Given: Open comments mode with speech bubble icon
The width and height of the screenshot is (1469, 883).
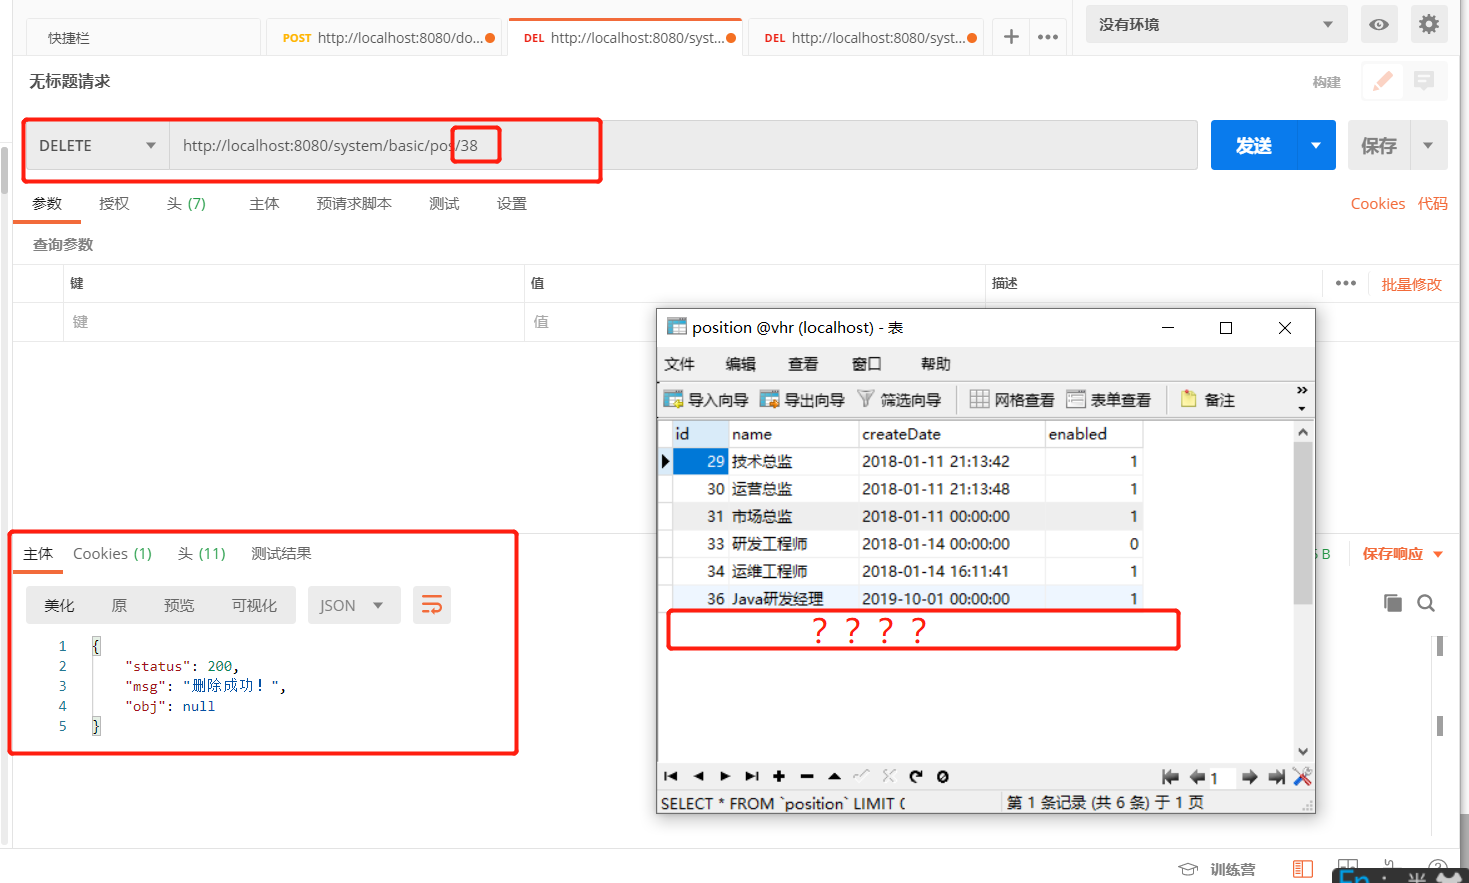Looking at the screenshot, I should pyautogui.click(x=1424, y=81).
